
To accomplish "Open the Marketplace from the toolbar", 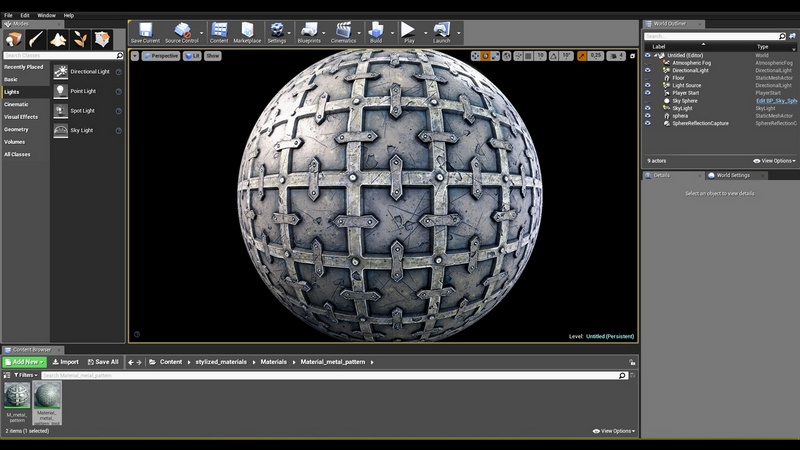I will click(247, 30).
